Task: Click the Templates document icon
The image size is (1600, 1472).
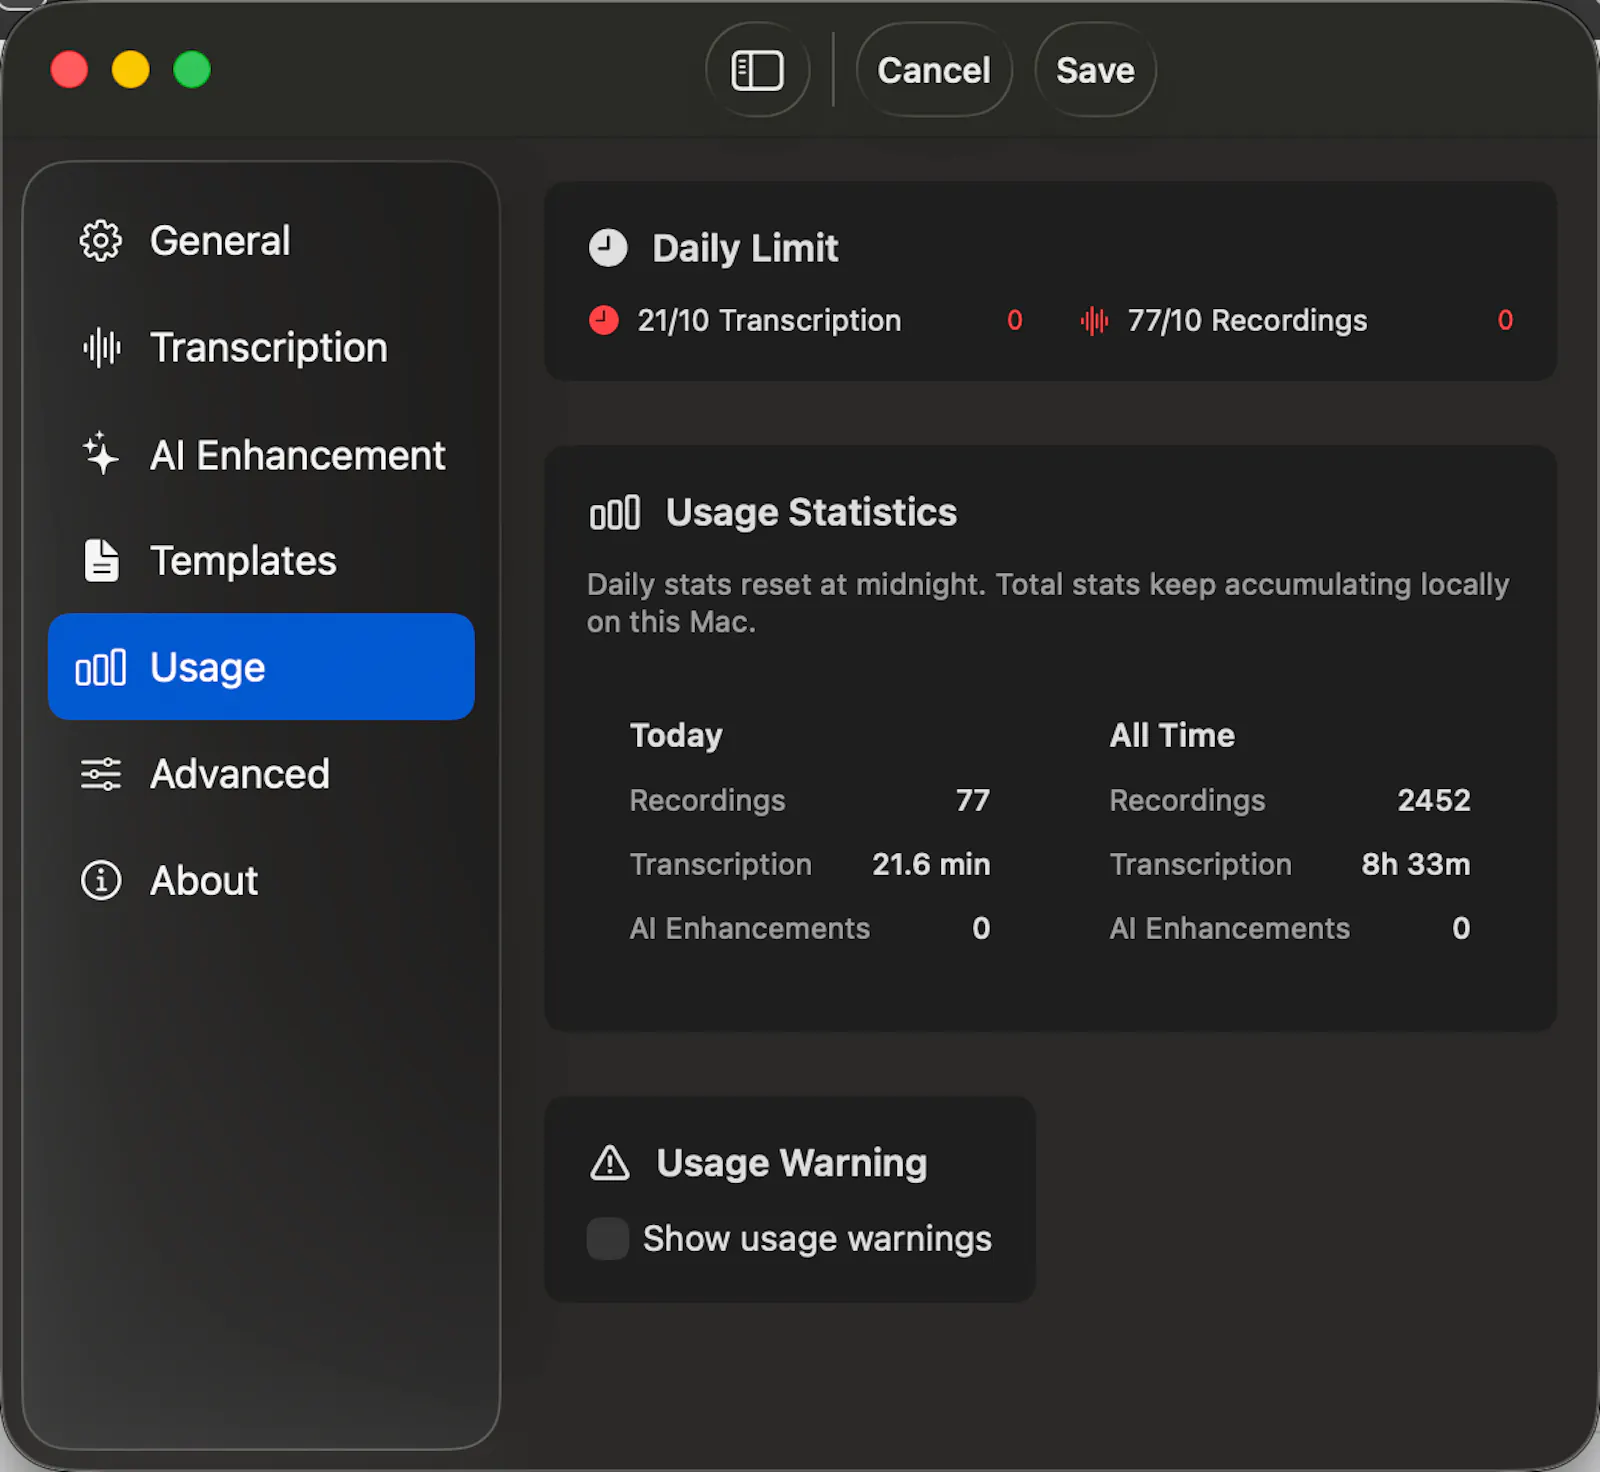Action: pyautogui.click(x=101, y=560)
